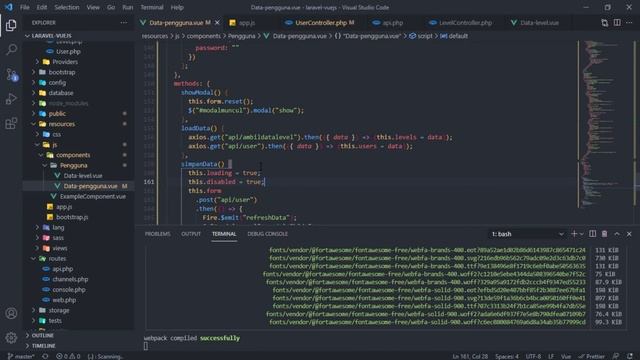Open the File menu

pyautogui.click(x=24, y=7)
